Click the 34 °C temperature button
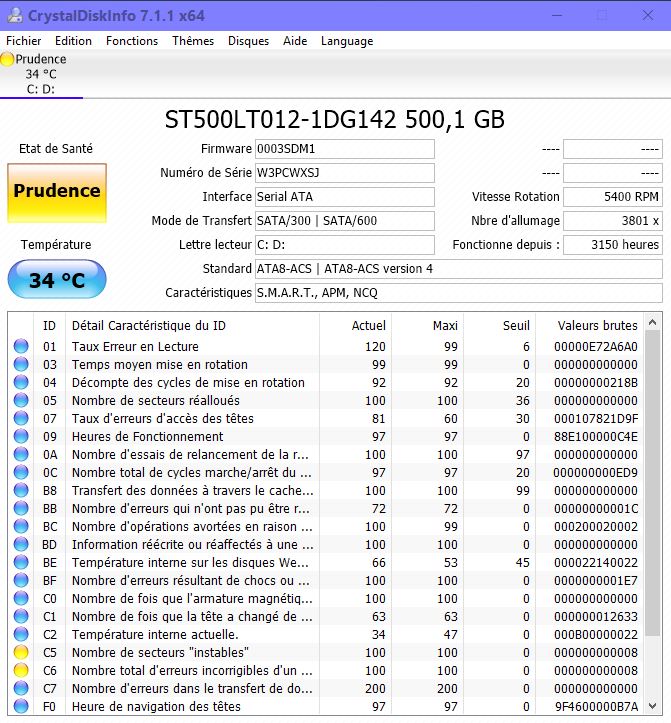The image size is (671, 723). (x=57, y=279)
